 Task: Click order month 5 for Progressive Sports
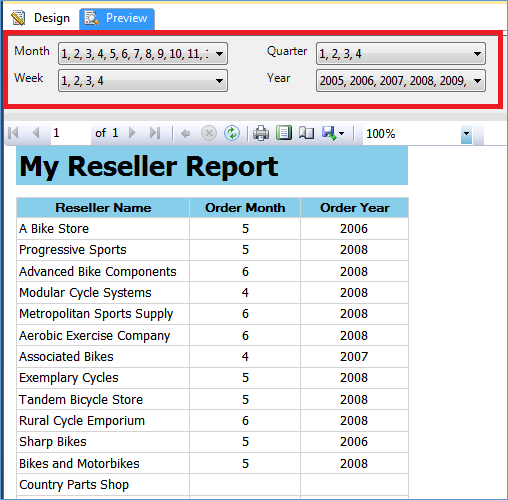[x=245, y=250]
